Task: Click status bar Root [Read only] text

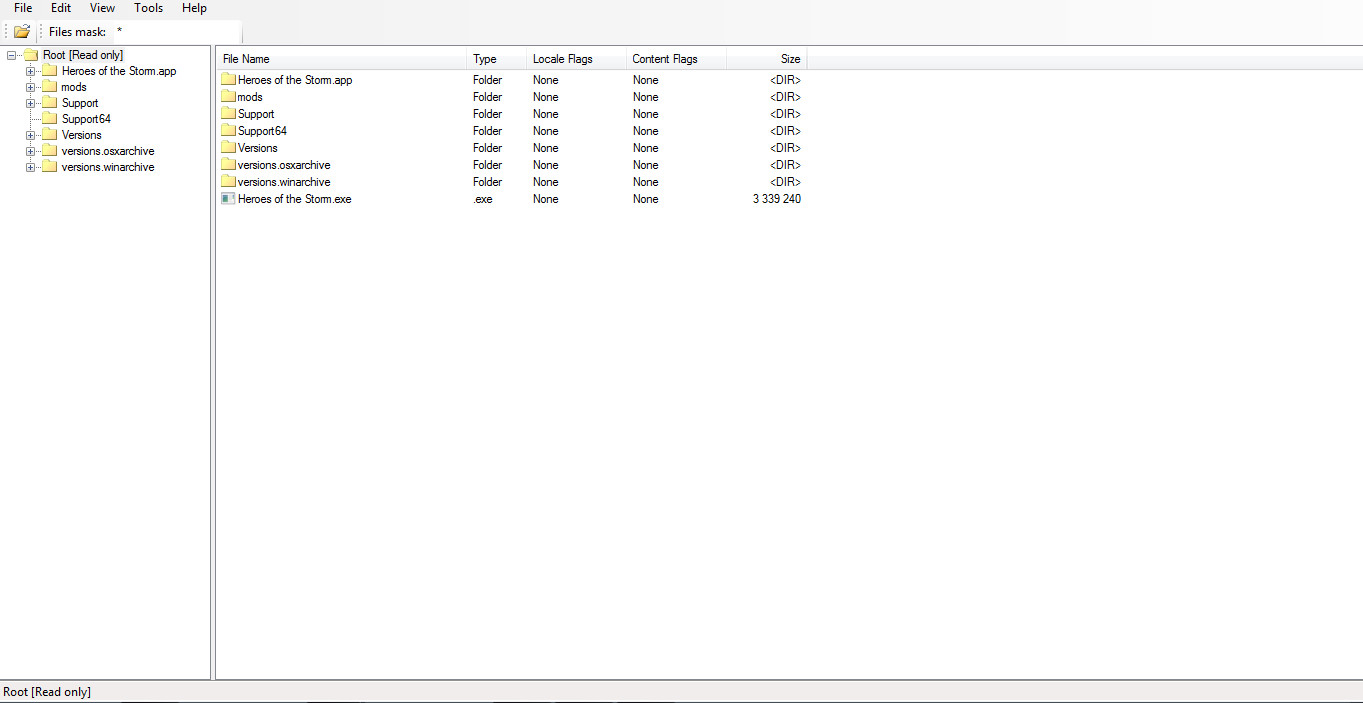Action: (x=47, y=692)
